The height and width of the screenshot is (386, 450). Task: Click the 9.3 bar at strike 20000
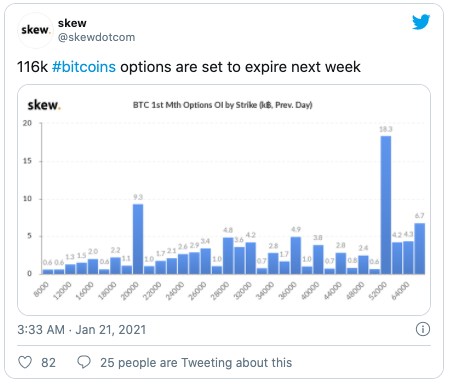[x=138, y=239]
